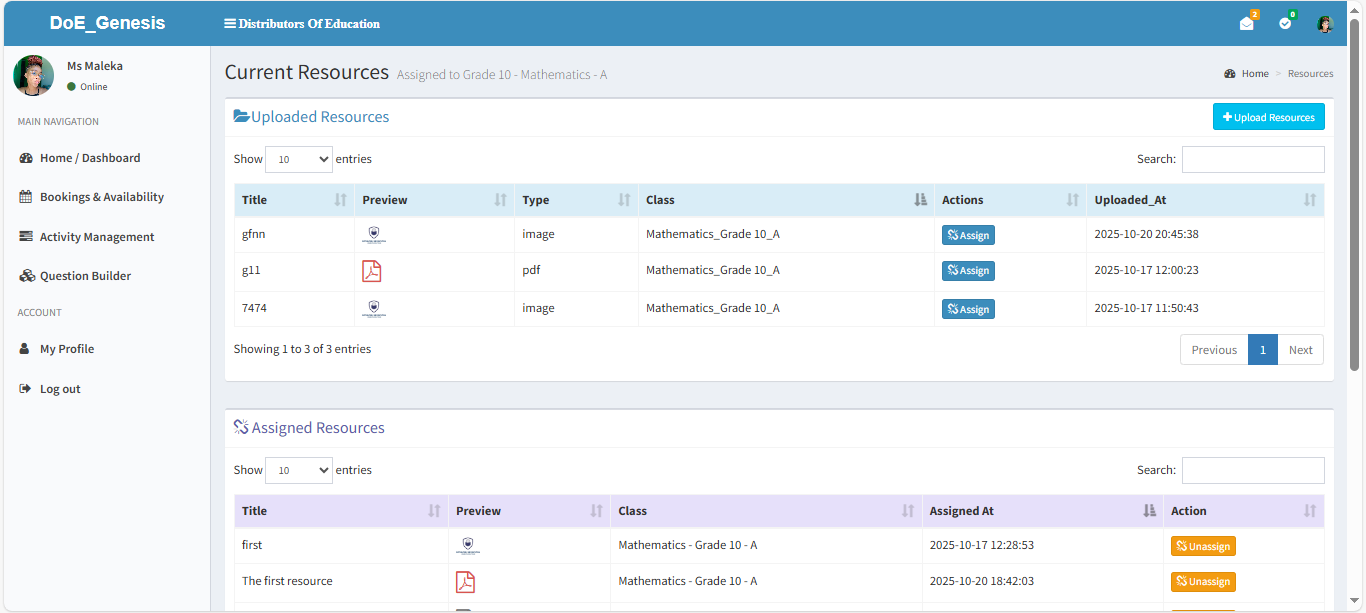Go to Bookings & Availability
The width and height of the screenshot is (1366, 613).
(101, 197)
